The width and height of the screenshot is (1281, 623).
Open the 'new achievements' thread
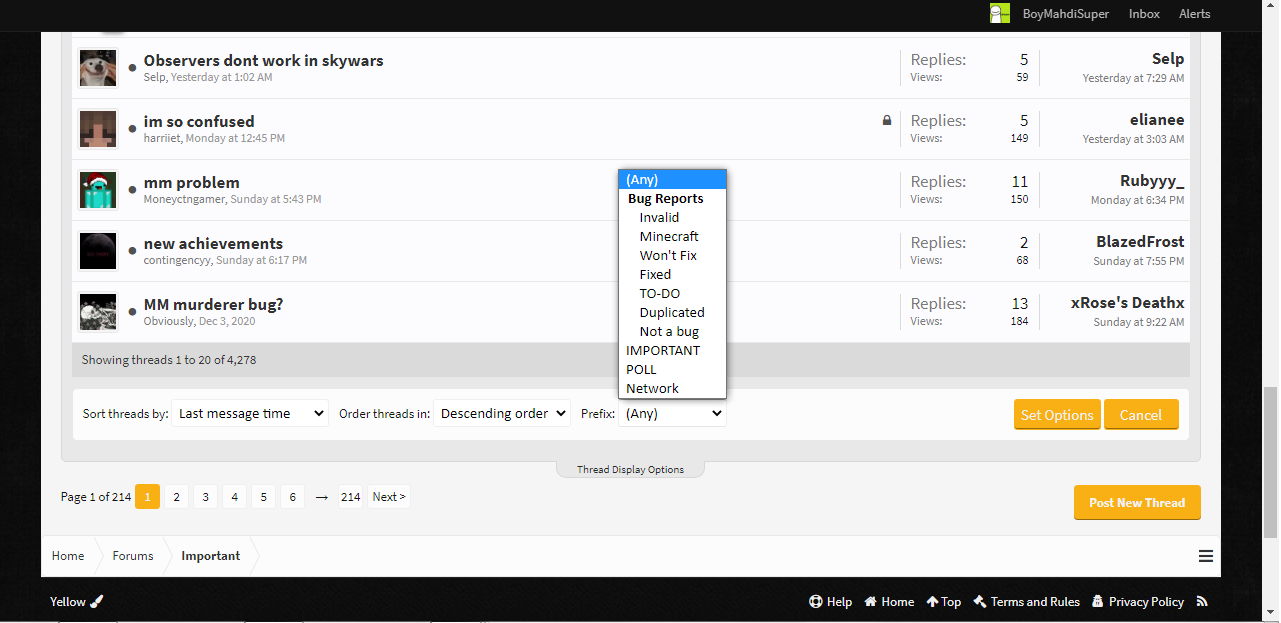pos(213,243)
